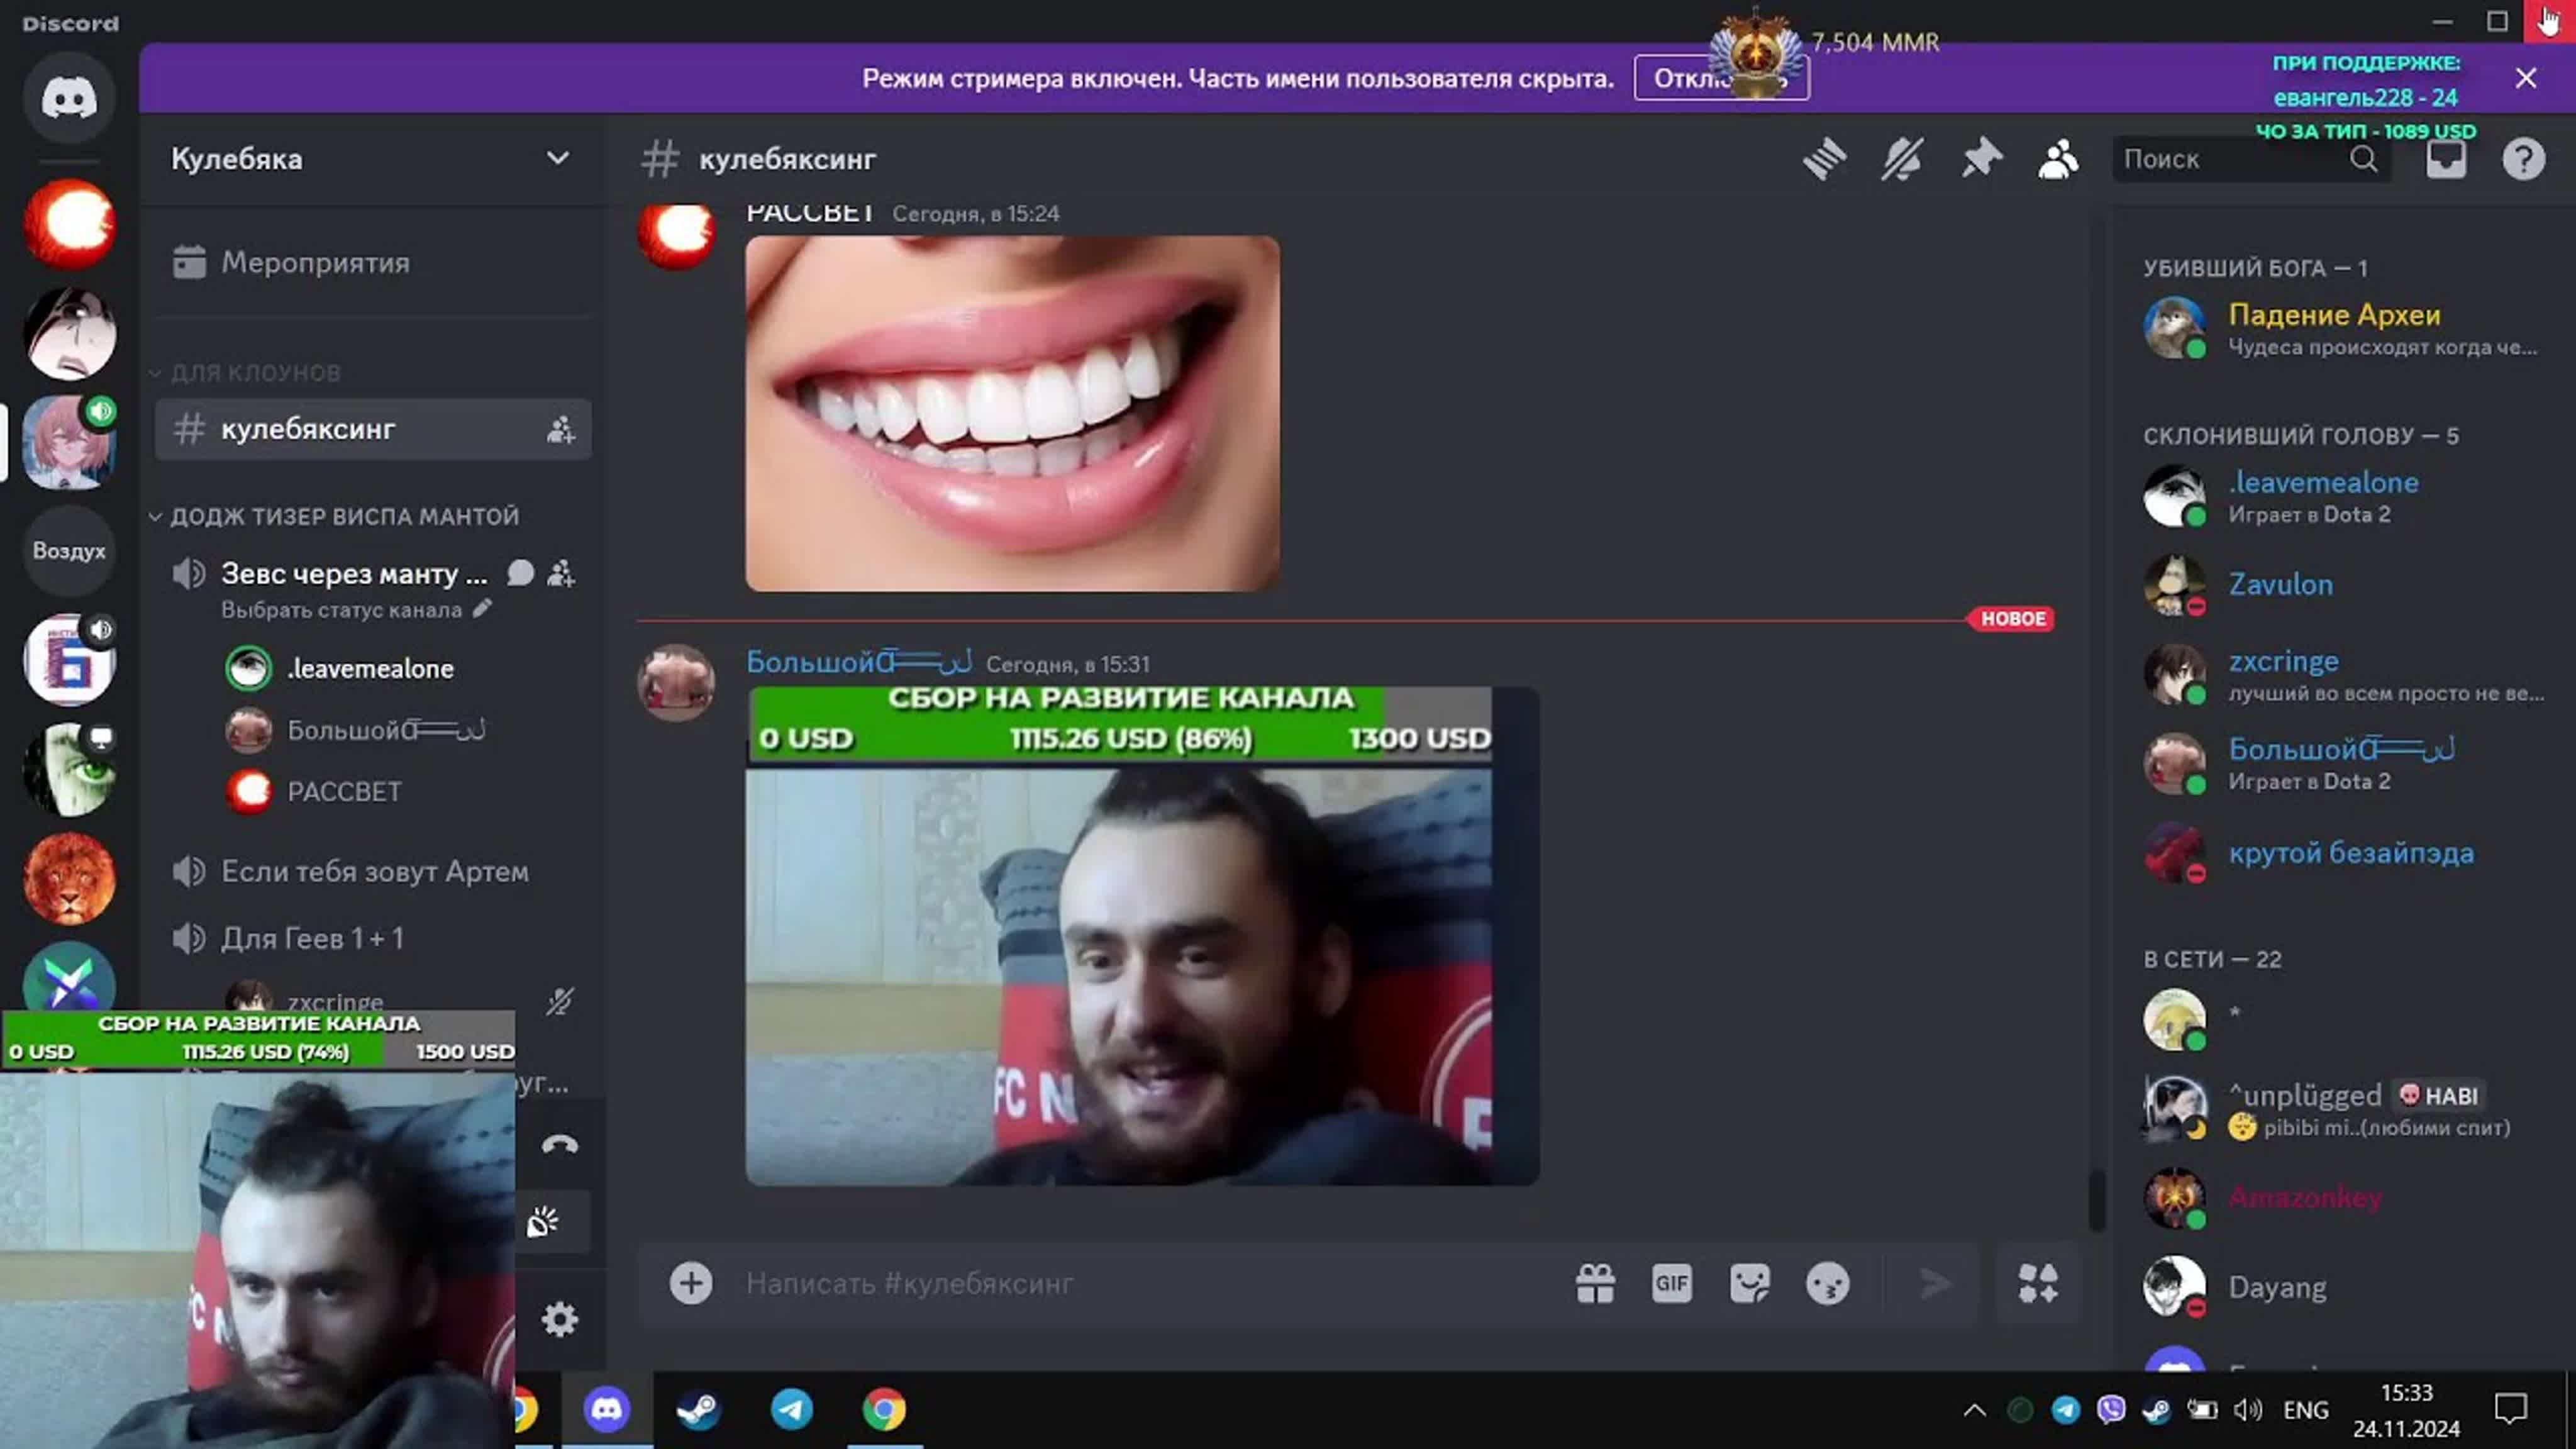Image resolution: width=2576 pixels, height=1449 pixels.
Task: Open the red glowing server icon
Action: click(x=69, y=223)
